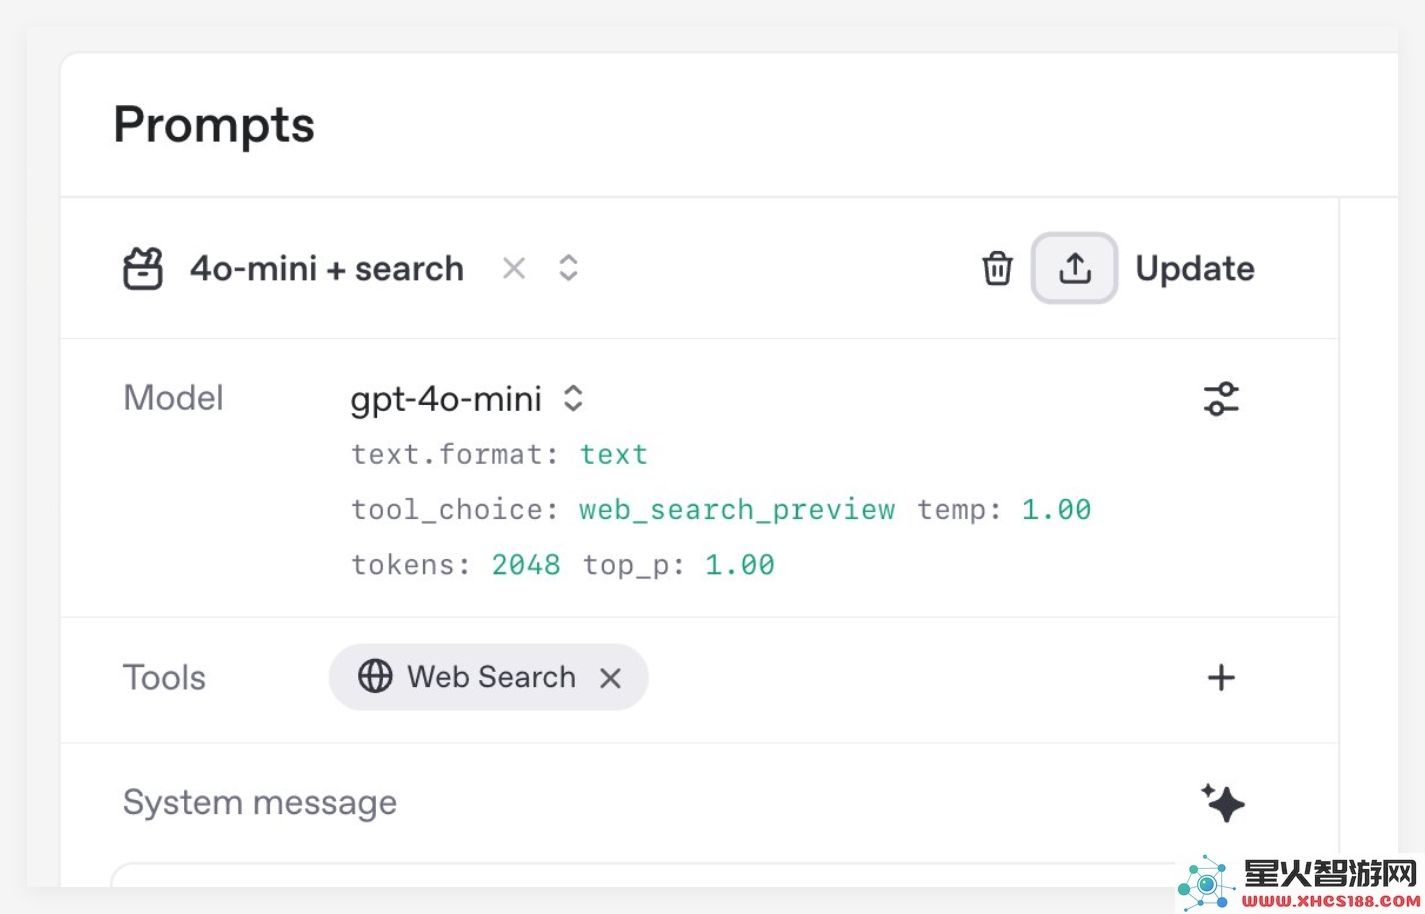Open the prompt selector chevrons beside '4o-mini + search'
Viewport: 1425px width, 914px height.
tap(568, 268)
